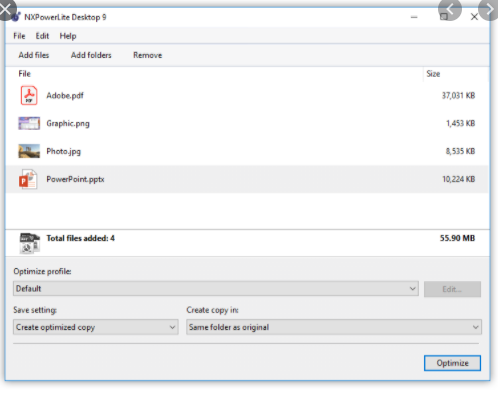The height and width of the screenshot is (404, 498).
Task: Close the image viewer overlay with X
Action: [6, 9]
